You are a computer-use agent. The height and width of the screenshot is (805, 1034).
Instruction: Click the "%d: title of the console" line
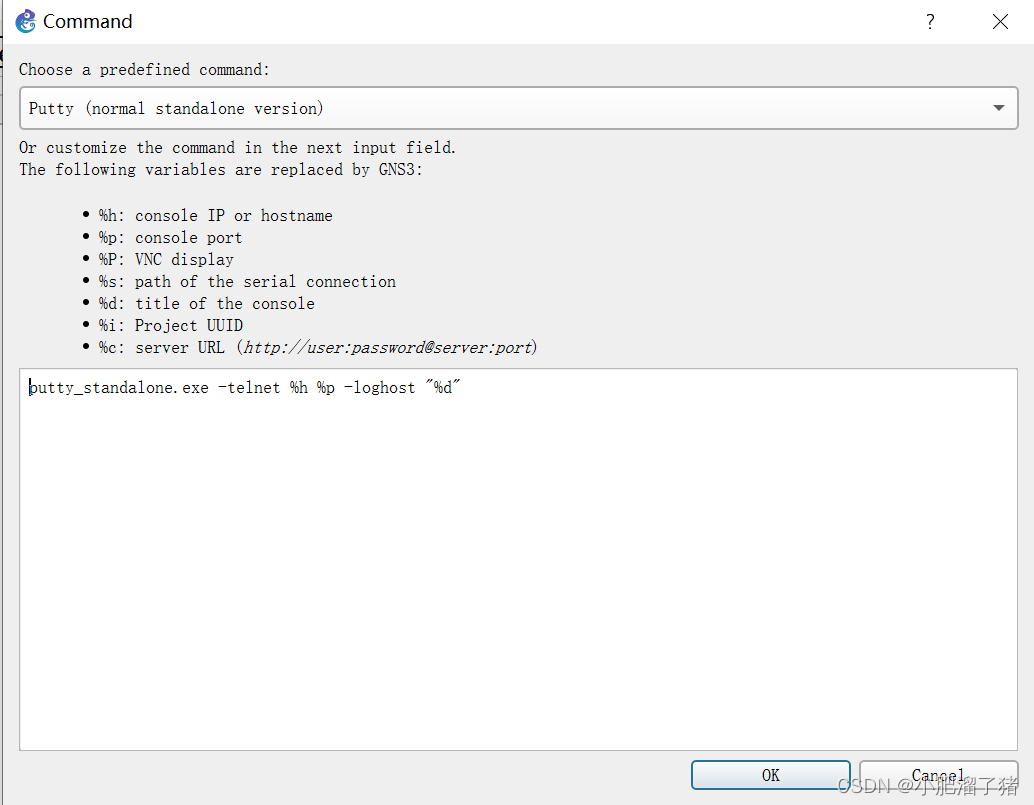pos(206,304)
